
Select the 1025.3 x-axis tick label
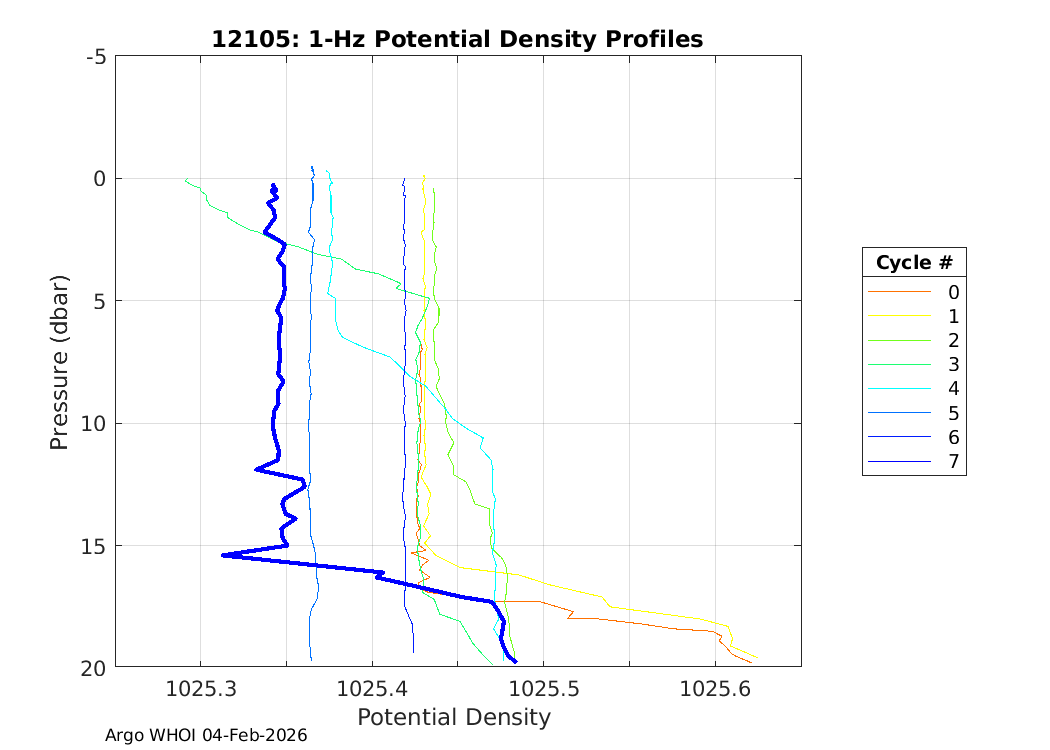tap(200, 689)
